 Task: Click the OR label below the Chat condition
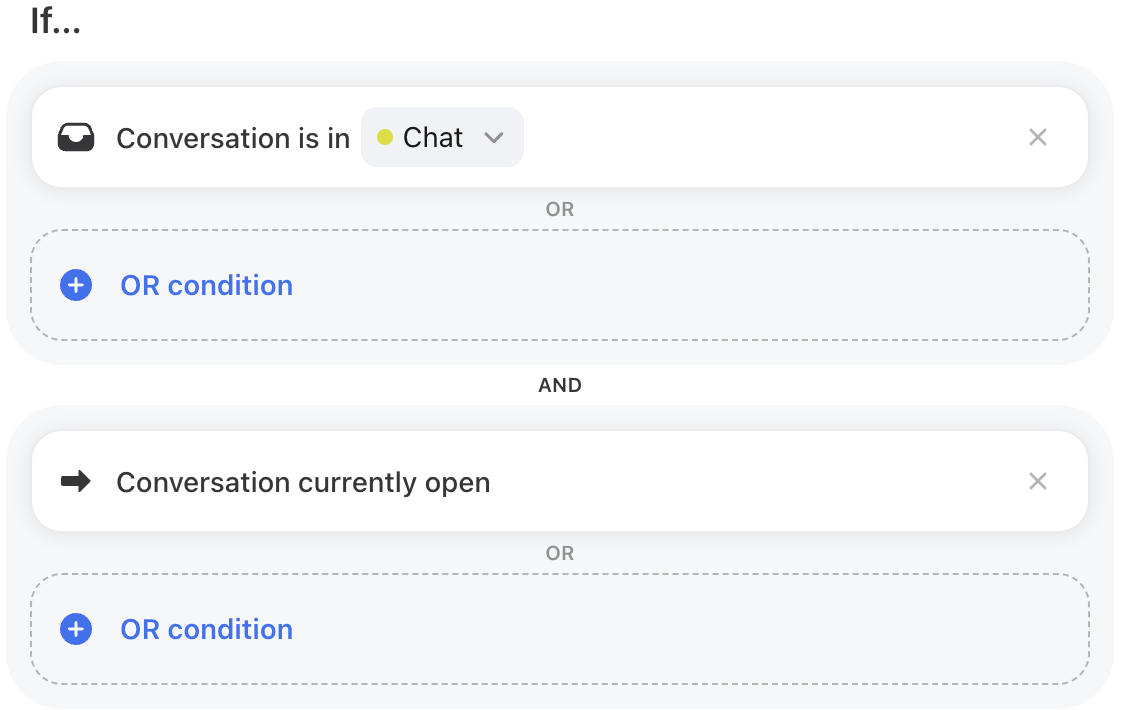(x=560, y=209)
